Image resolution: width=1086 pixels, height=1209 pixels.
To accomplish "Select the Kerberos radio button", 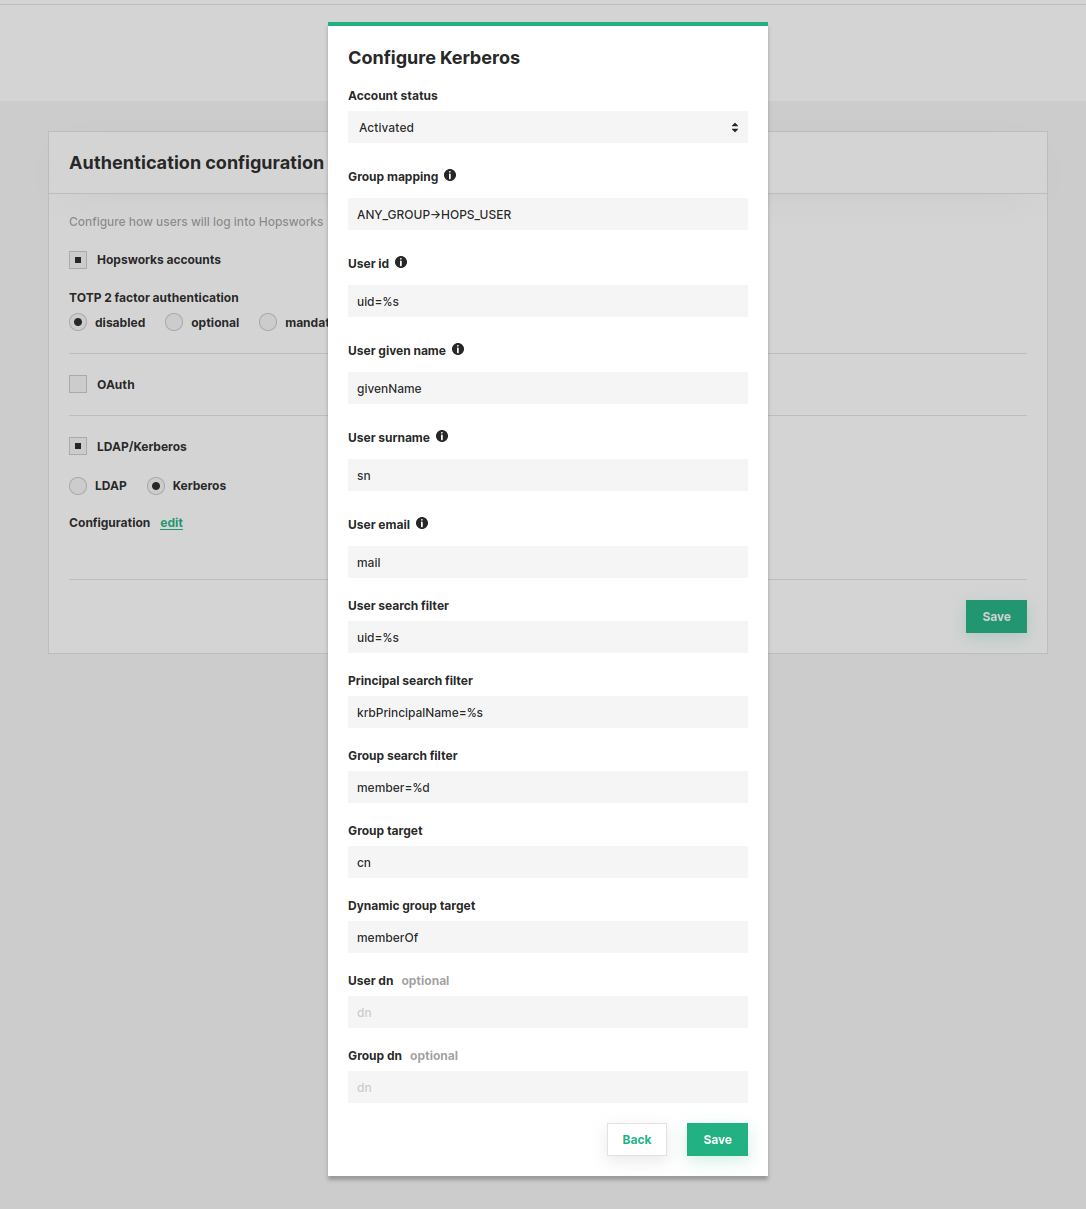I will [x=156, y=485].
